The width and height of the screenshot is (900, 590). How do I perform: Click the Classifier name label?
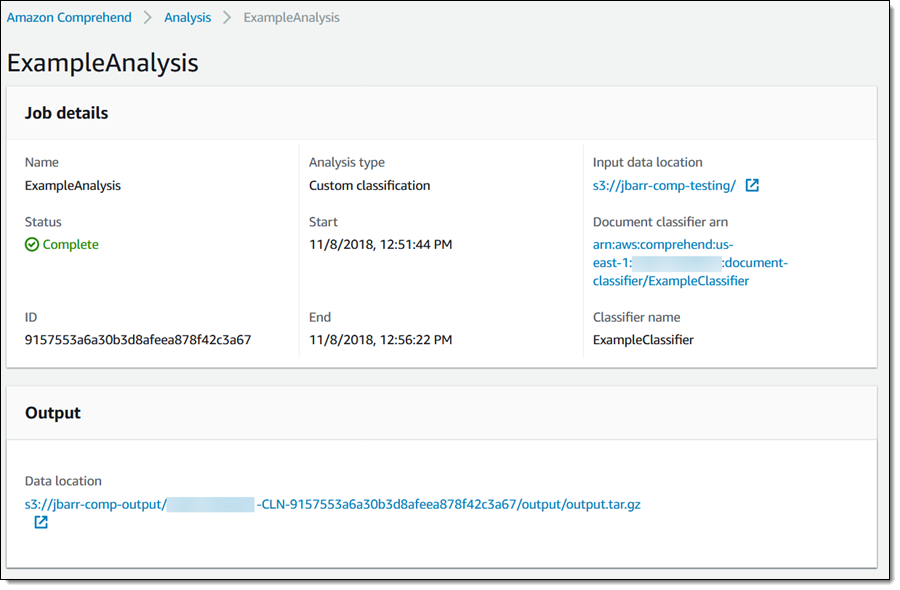[x=637, y=317]
